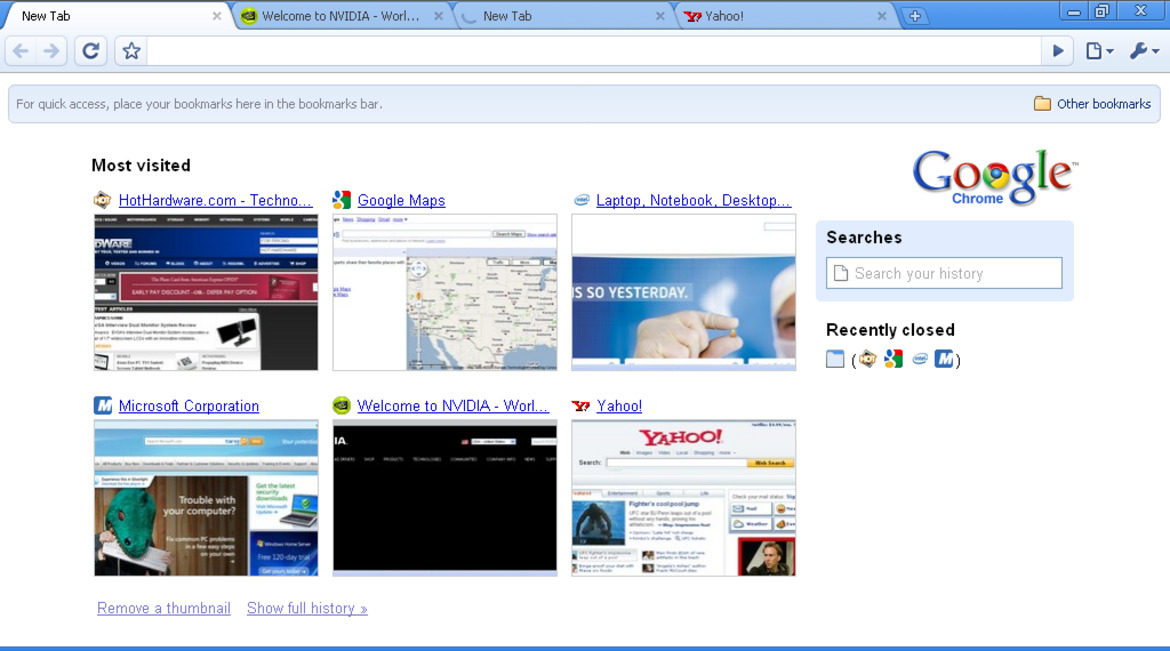Screen dimensions: 1170x651
Task: Open the Other bookmarks folder
Action: pos(1092,104)
